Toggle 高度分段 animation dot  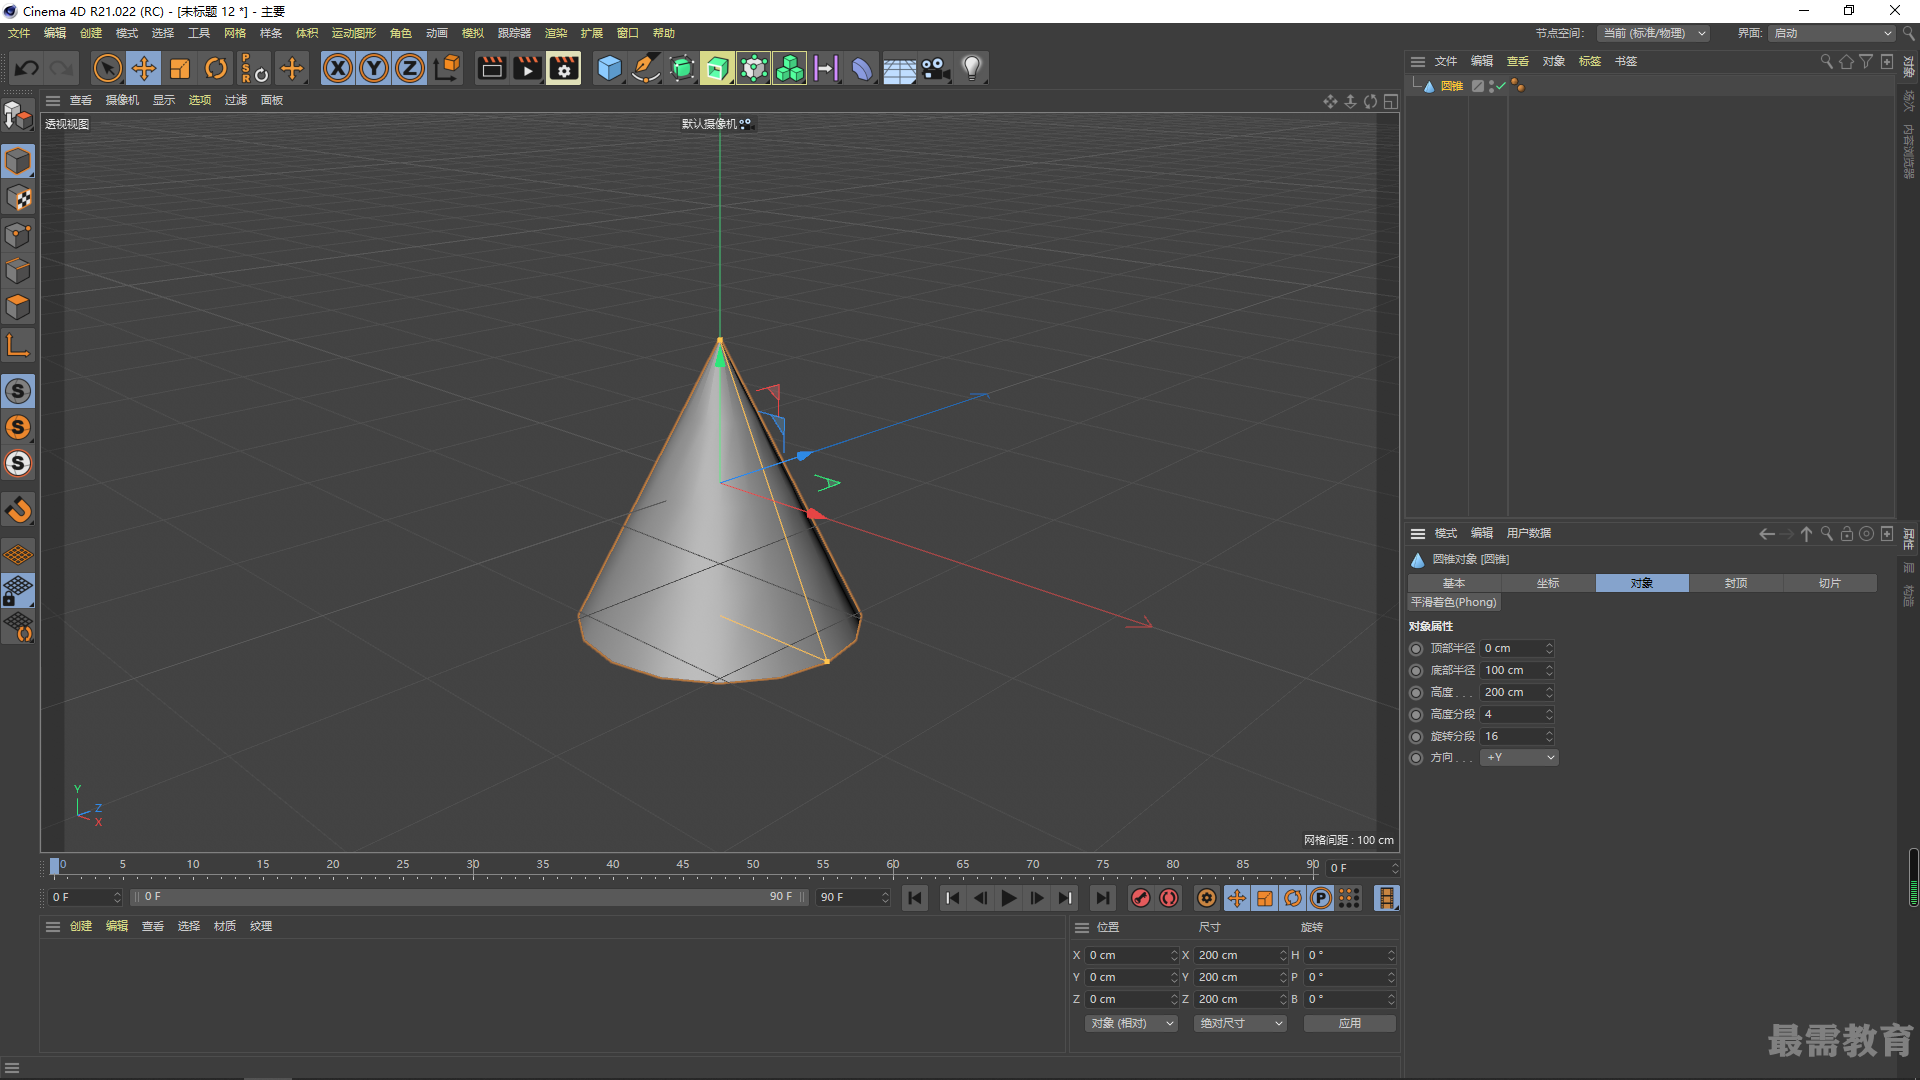1416,715
